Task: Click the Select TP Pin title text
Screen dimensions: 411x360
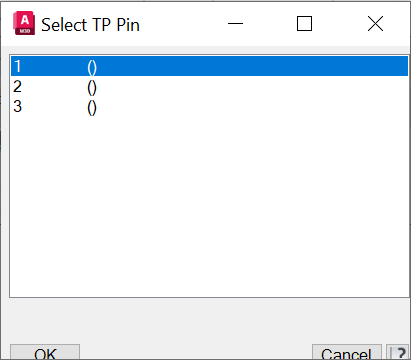Action: click(x=90, y=25)
